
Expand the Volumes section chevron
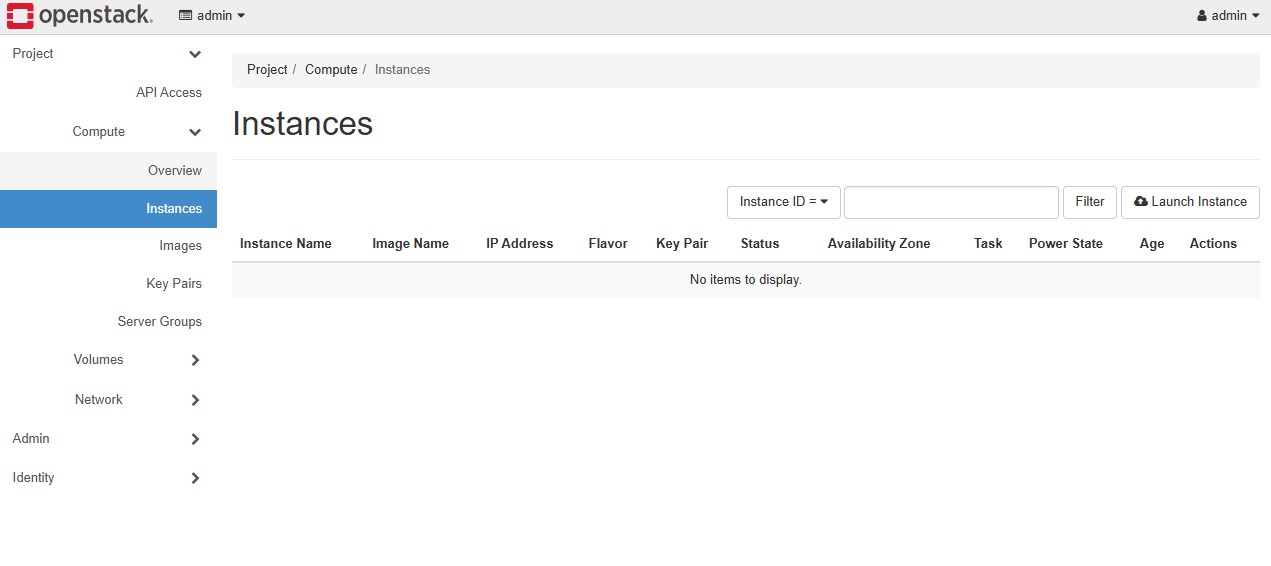(195, 360)
